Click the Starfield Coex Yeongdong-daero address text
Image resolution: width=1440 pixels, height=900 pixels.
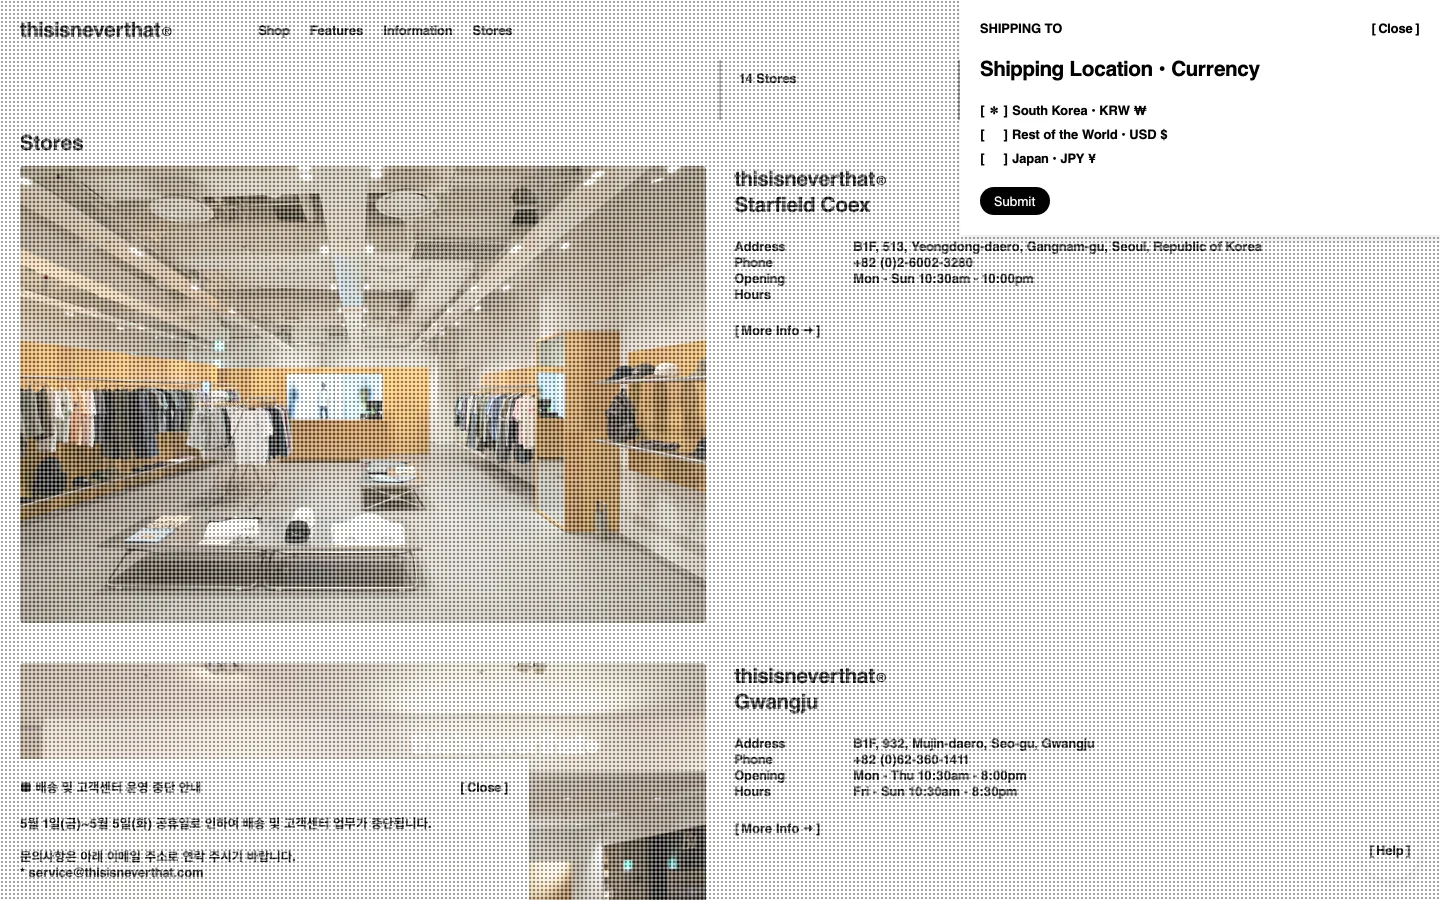1057,247
